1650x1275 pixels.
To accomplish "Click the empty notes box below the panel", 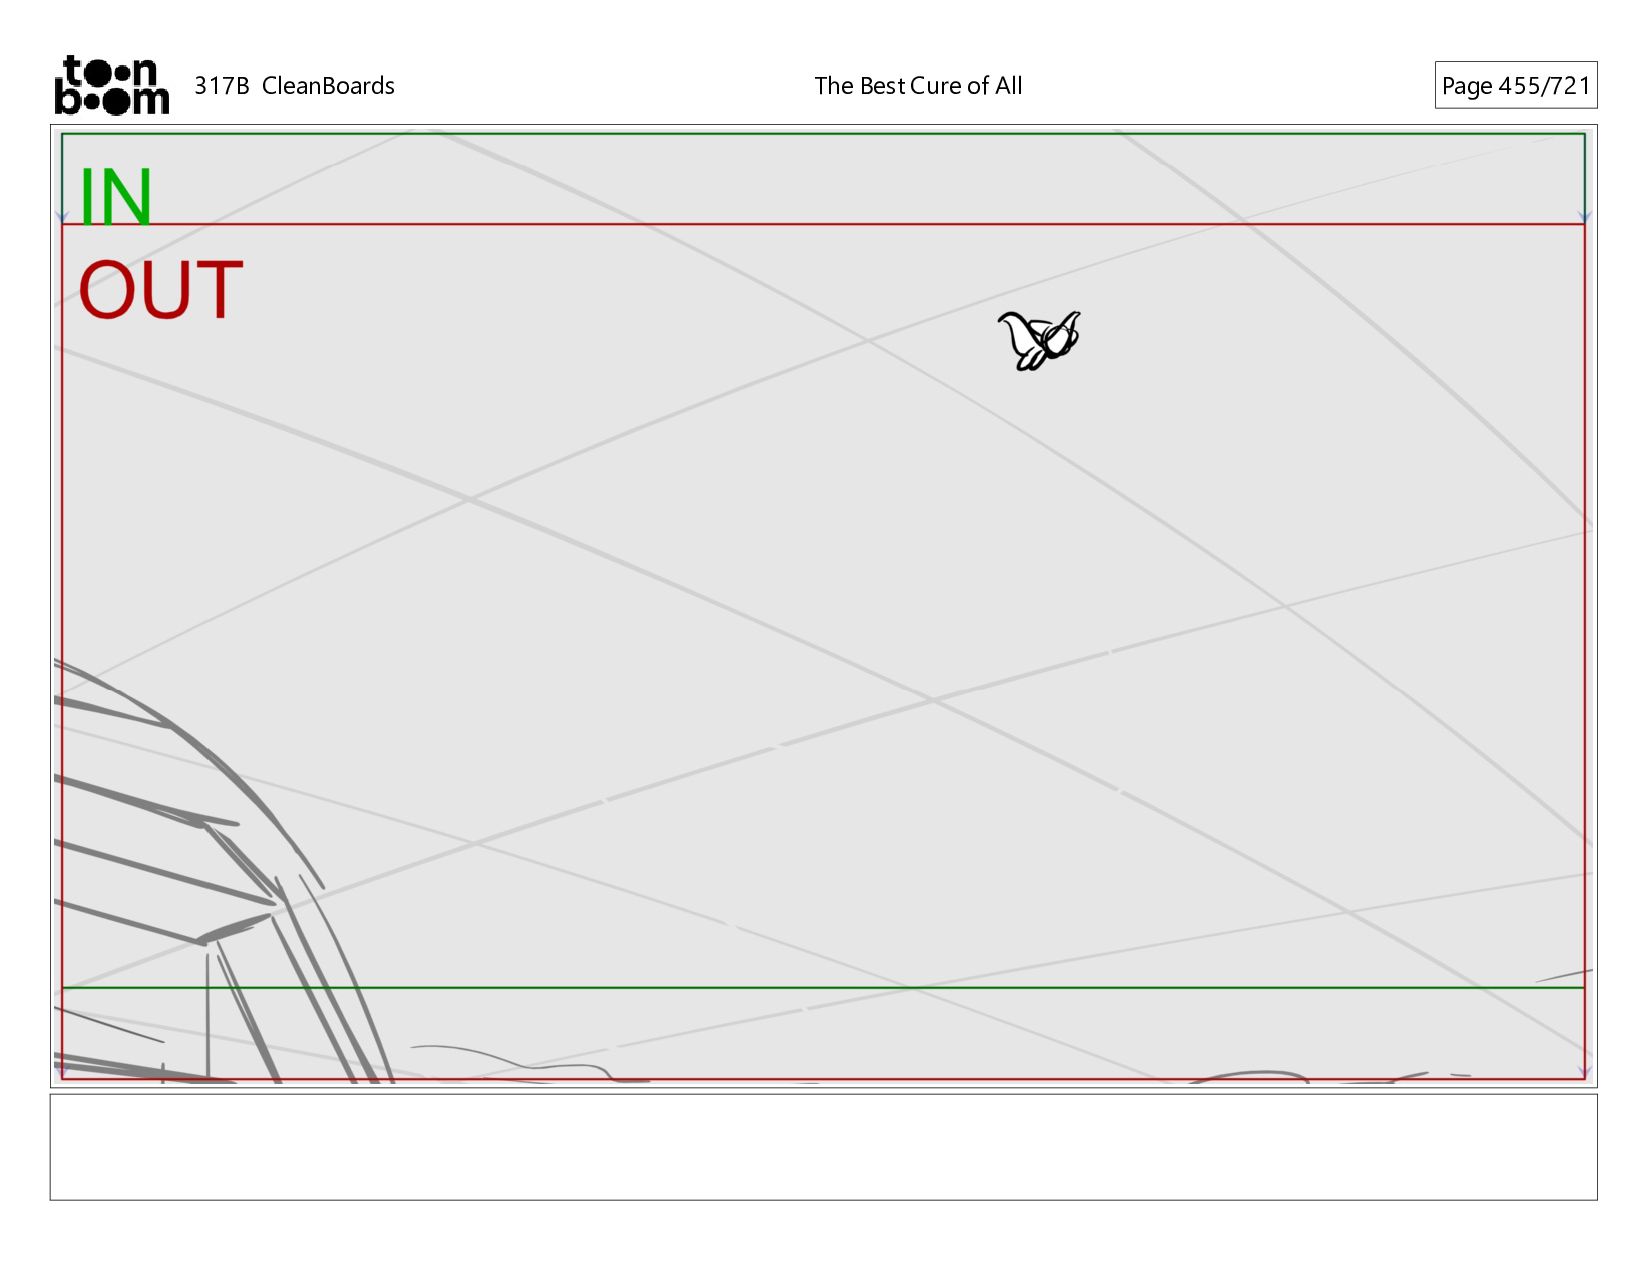I will pyautogui.click(x=823, y=1147).
